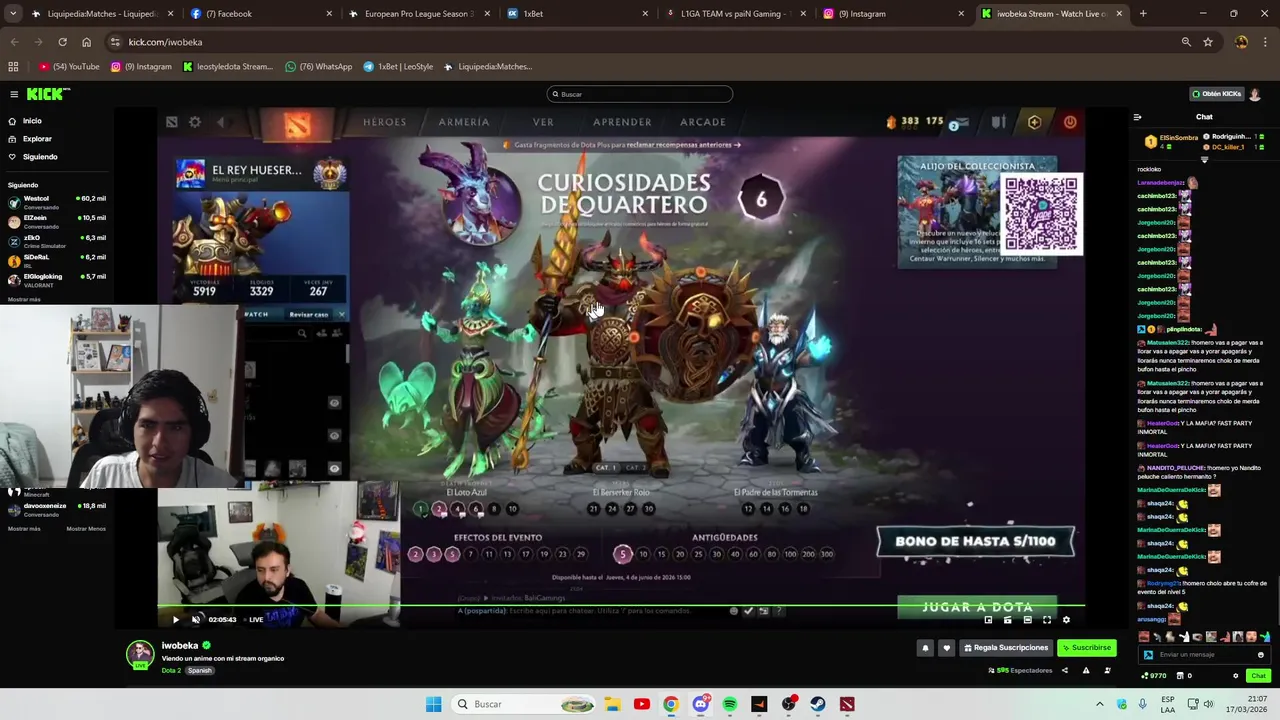Click the HÉROES tab in Dota menu
The image size is (1280, 720).
coord(385,122)
